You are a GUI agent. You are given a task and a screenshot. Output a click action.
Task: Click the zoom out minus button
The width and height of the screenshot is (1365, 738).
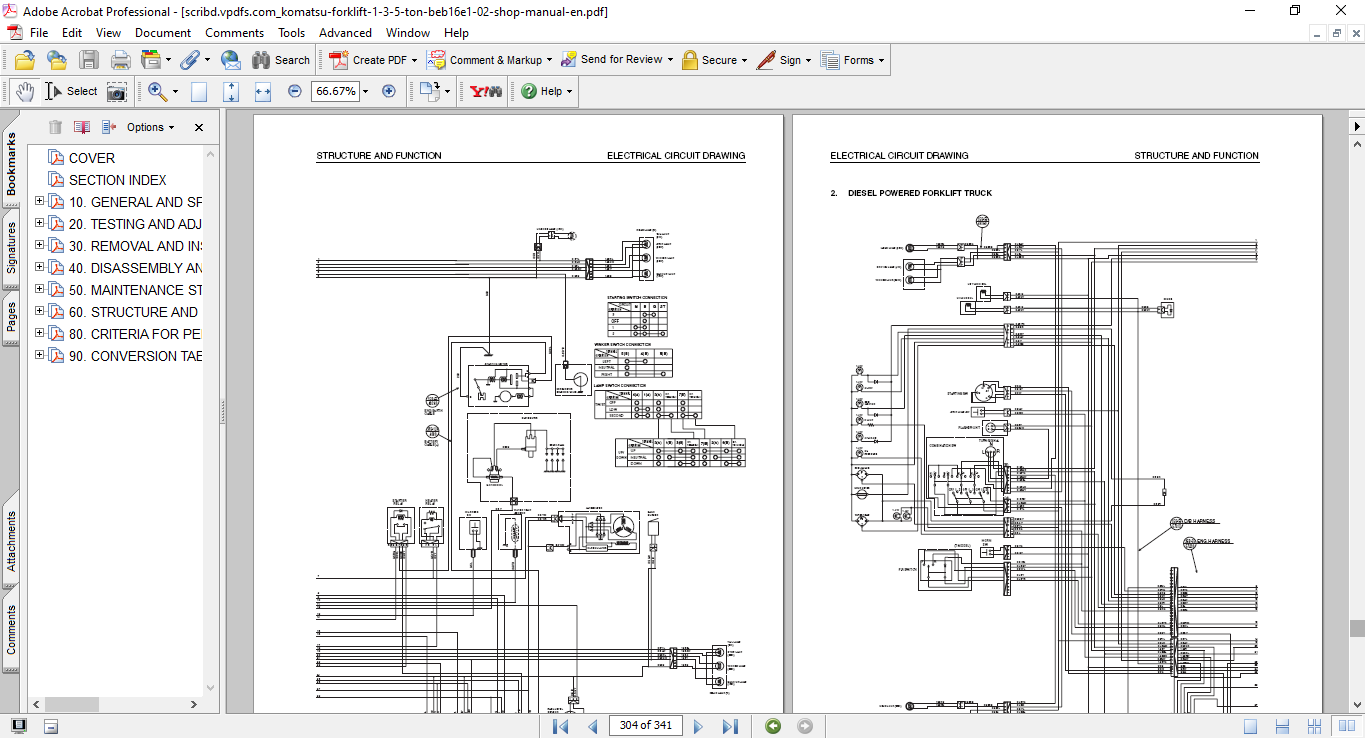[x=295, y=91]
